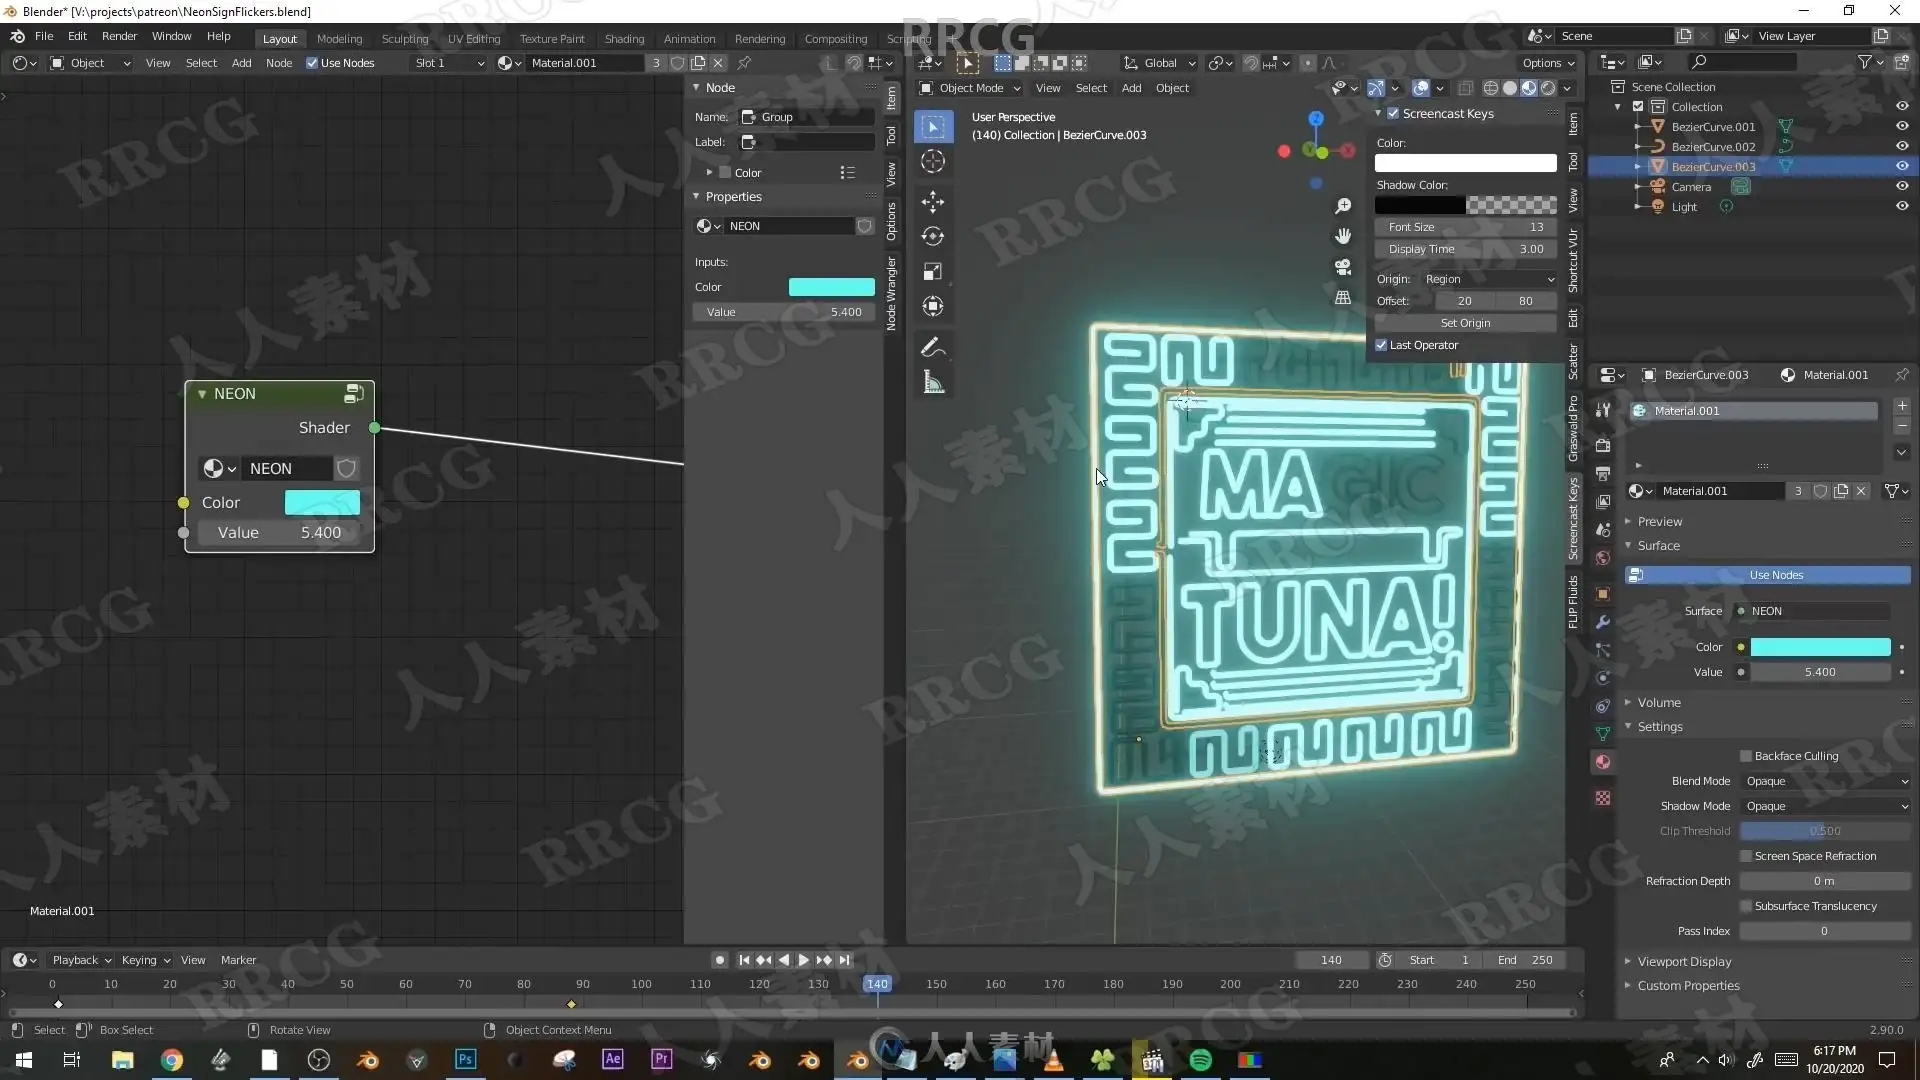
Task: Click the blue Use Nodes button
Action: click(x=1775, y=575)
